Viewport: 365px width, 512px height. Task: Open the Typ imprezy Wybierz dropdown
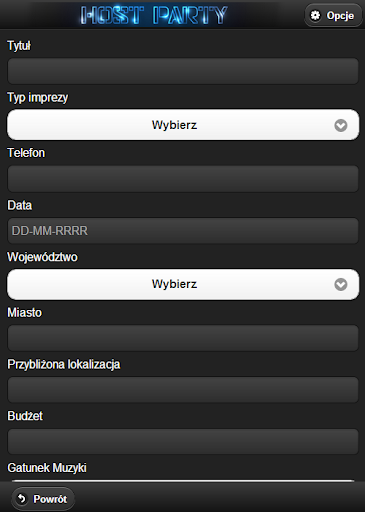tap(183, 125)
